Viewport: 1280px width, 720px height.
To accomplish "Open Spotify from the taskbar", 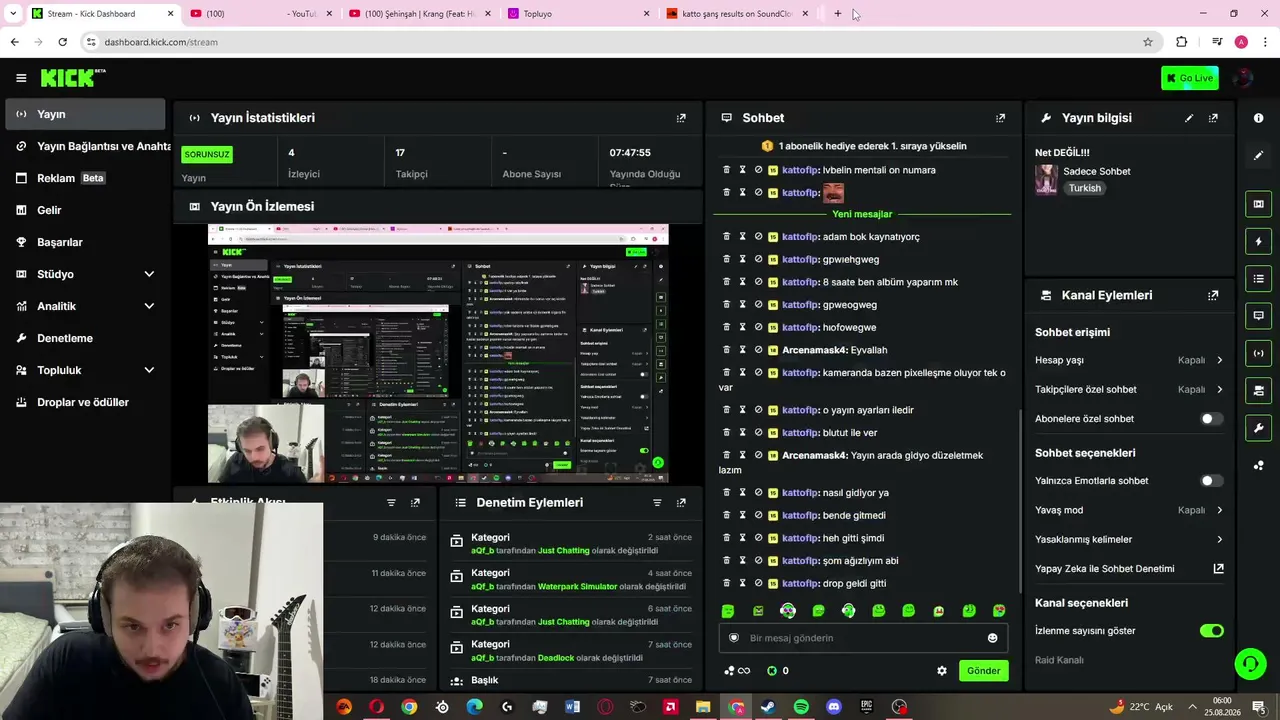I will (x=801, y=707).
